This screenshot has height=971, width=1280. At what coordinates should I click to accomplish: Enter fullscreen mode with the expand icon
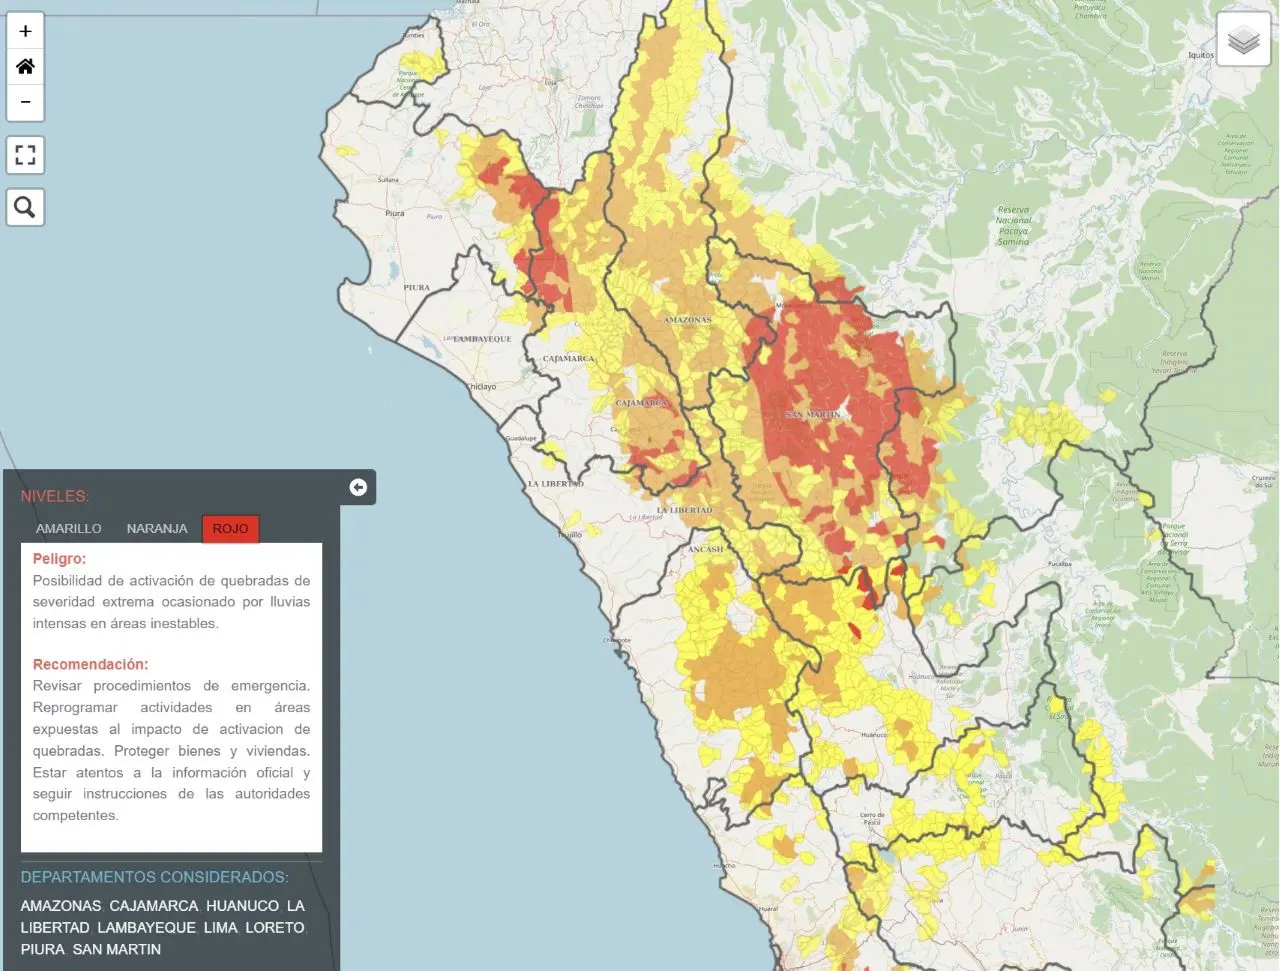(x=24, y=154)
